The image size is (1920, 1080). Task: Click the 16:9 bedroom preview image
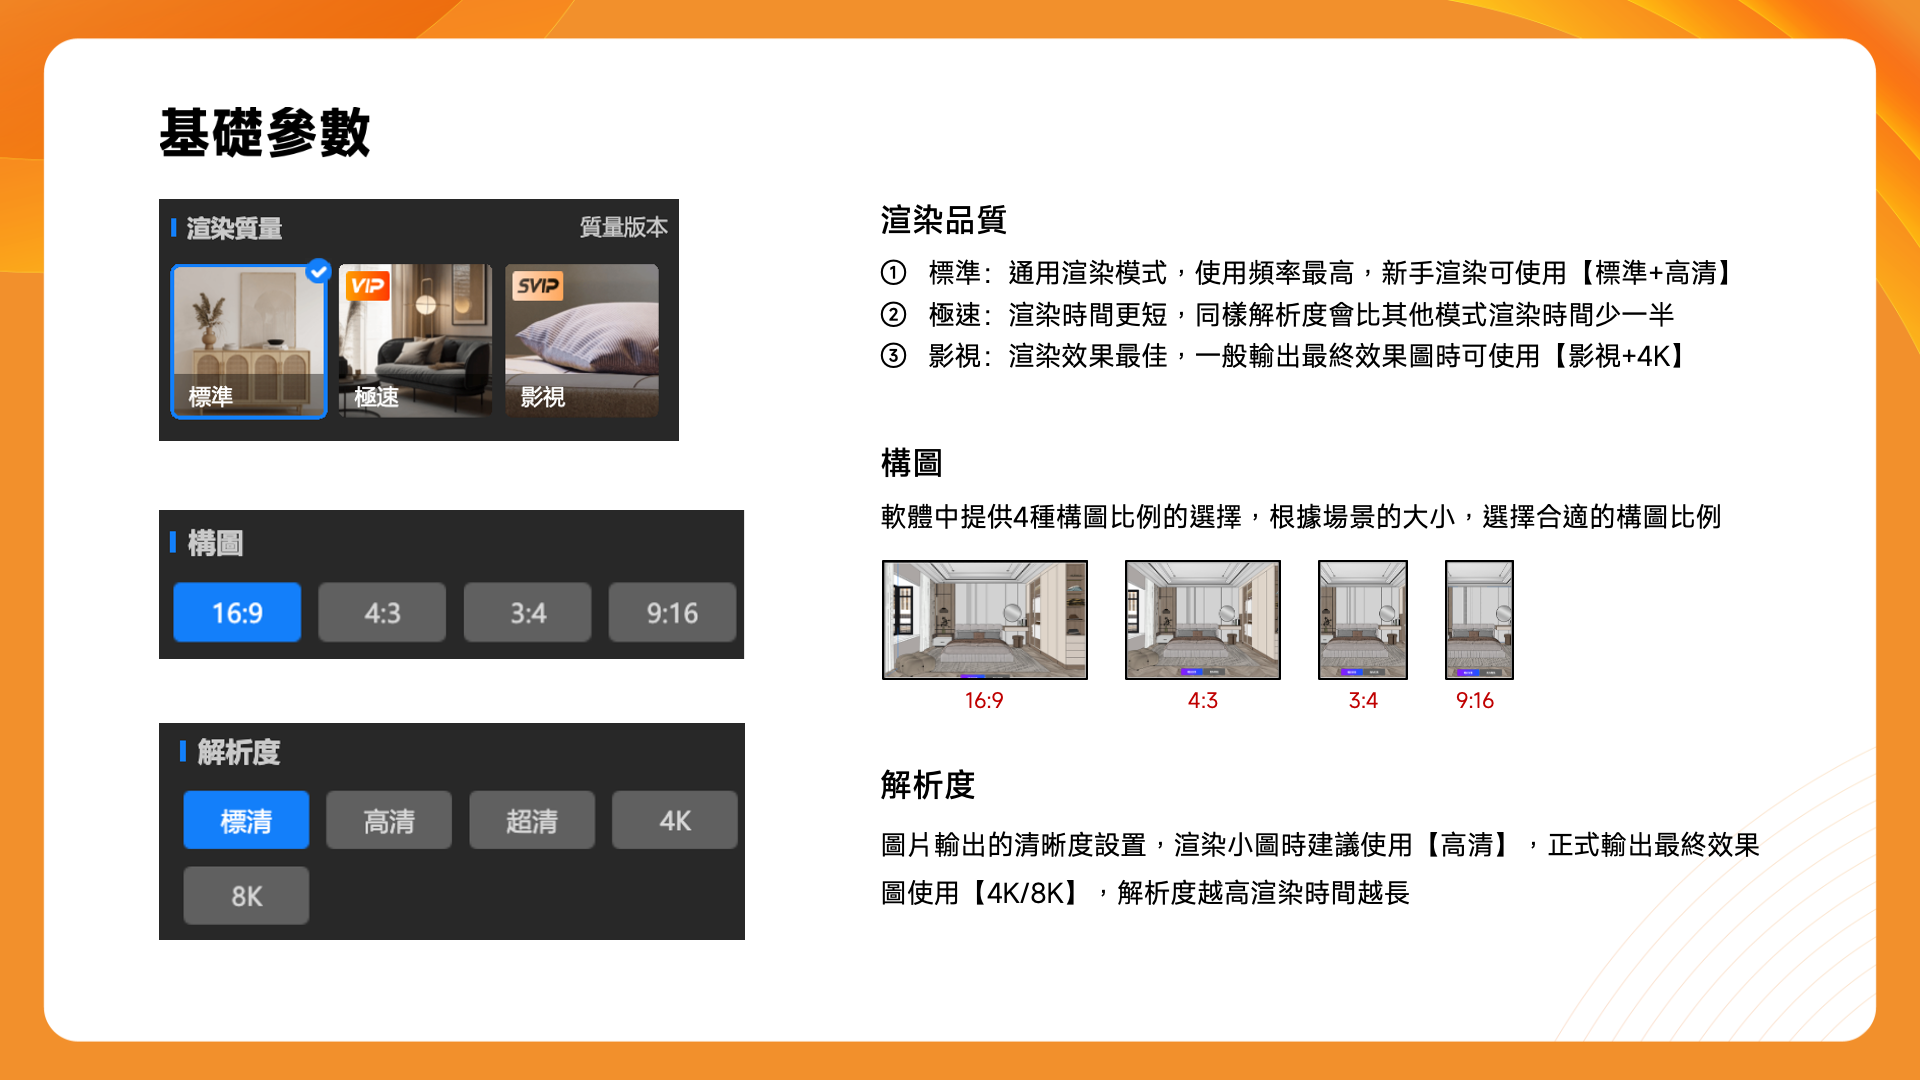(984, 620)
